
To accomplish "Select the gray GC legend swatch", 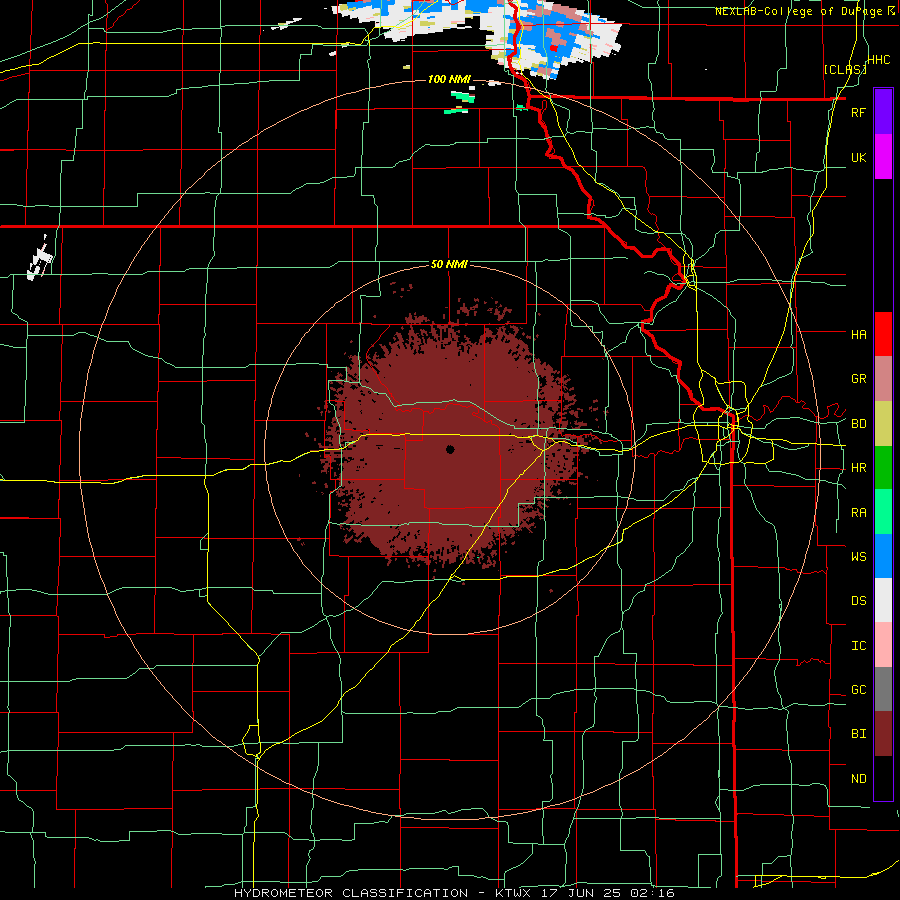I will click(x=883, y=689).
